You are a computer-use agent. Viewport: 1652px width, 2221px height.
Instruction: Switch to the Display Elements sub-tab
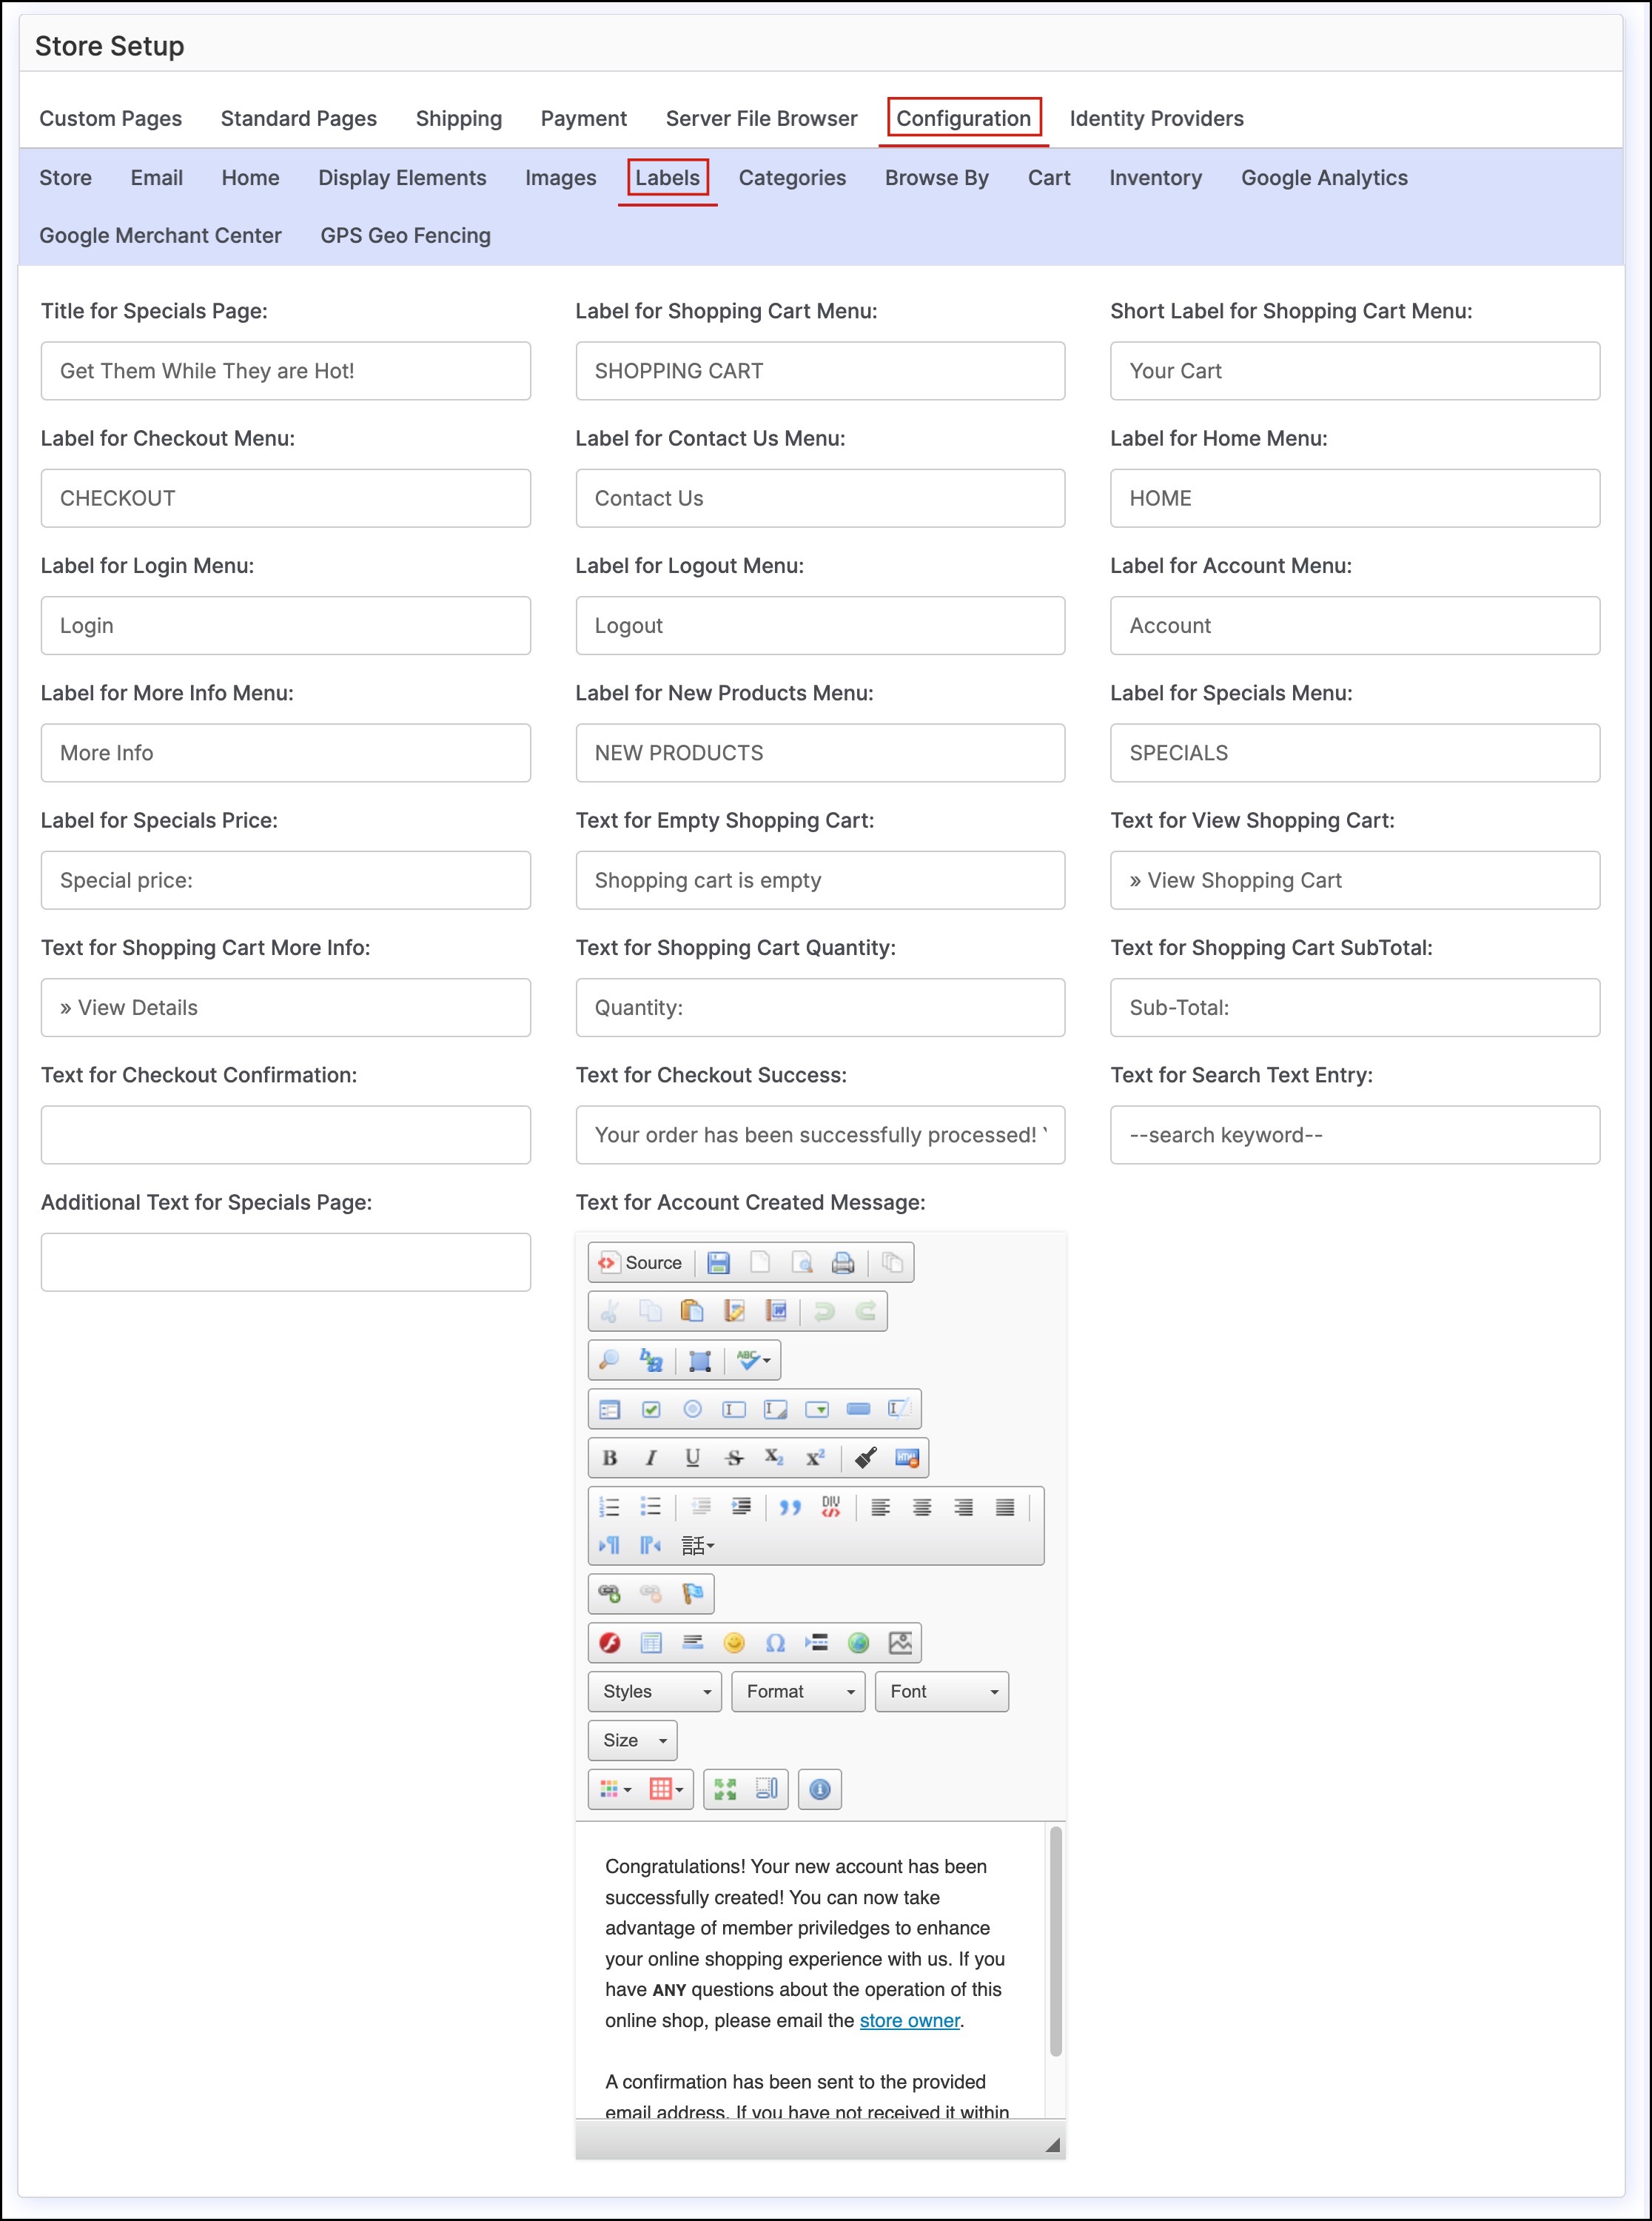point(402,178)
